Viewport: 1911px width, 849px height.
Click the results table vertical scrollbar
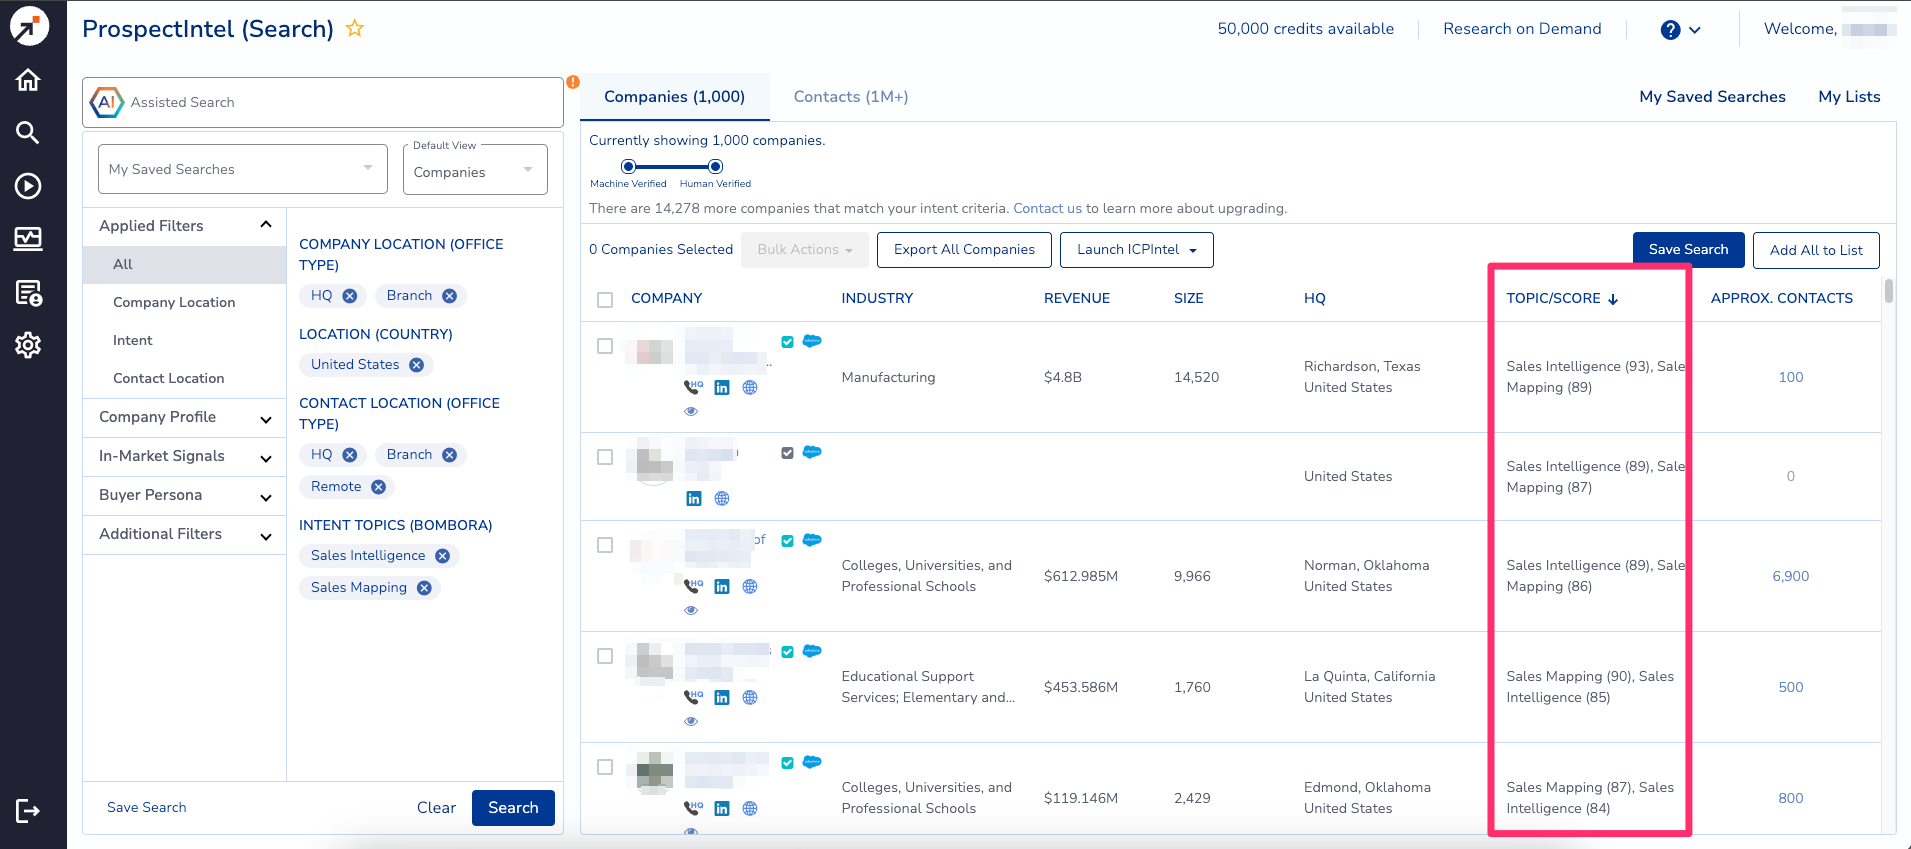point(1888,291)
